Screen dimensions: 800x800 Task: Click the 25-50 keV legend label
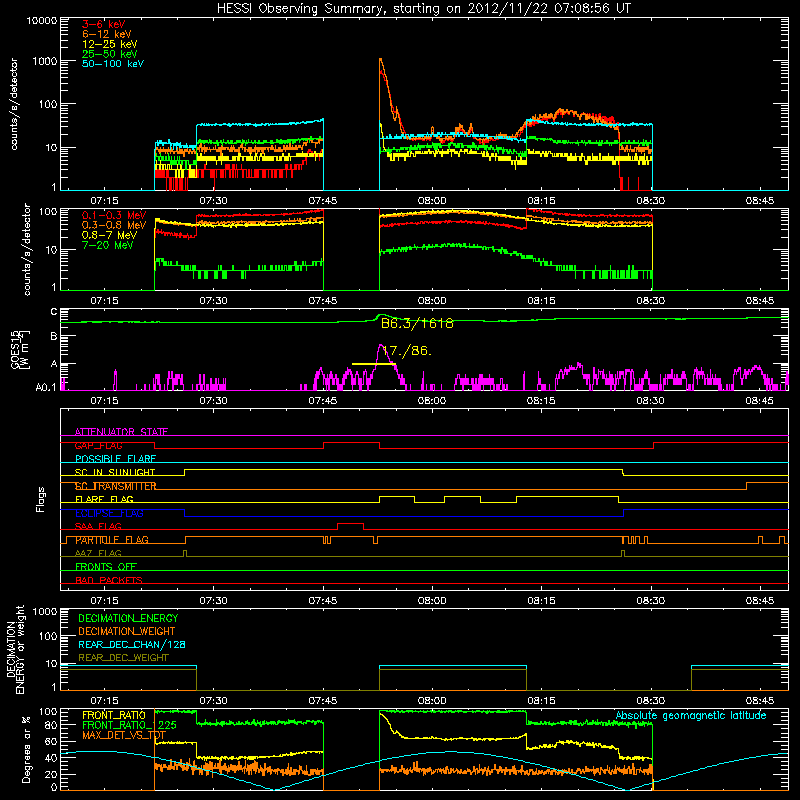point(110,54)
